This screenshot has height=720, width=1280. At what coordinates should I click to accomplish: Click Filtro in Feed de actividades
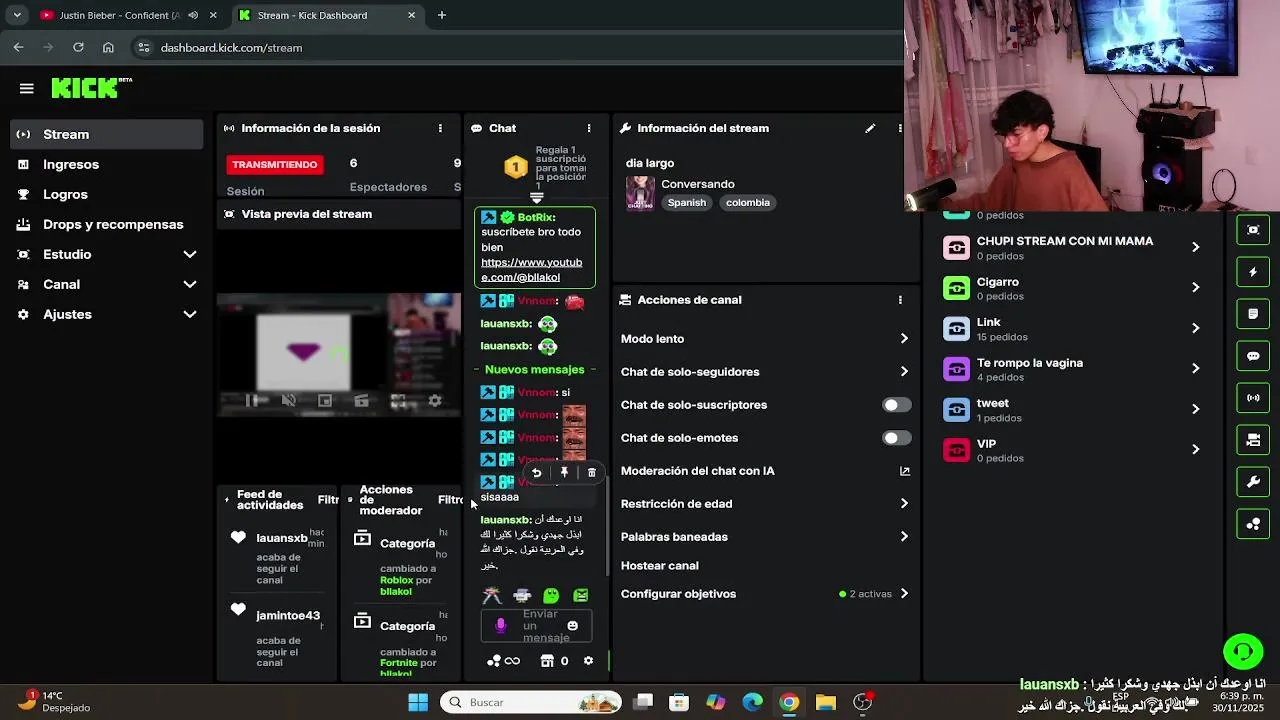click(328, 500)
